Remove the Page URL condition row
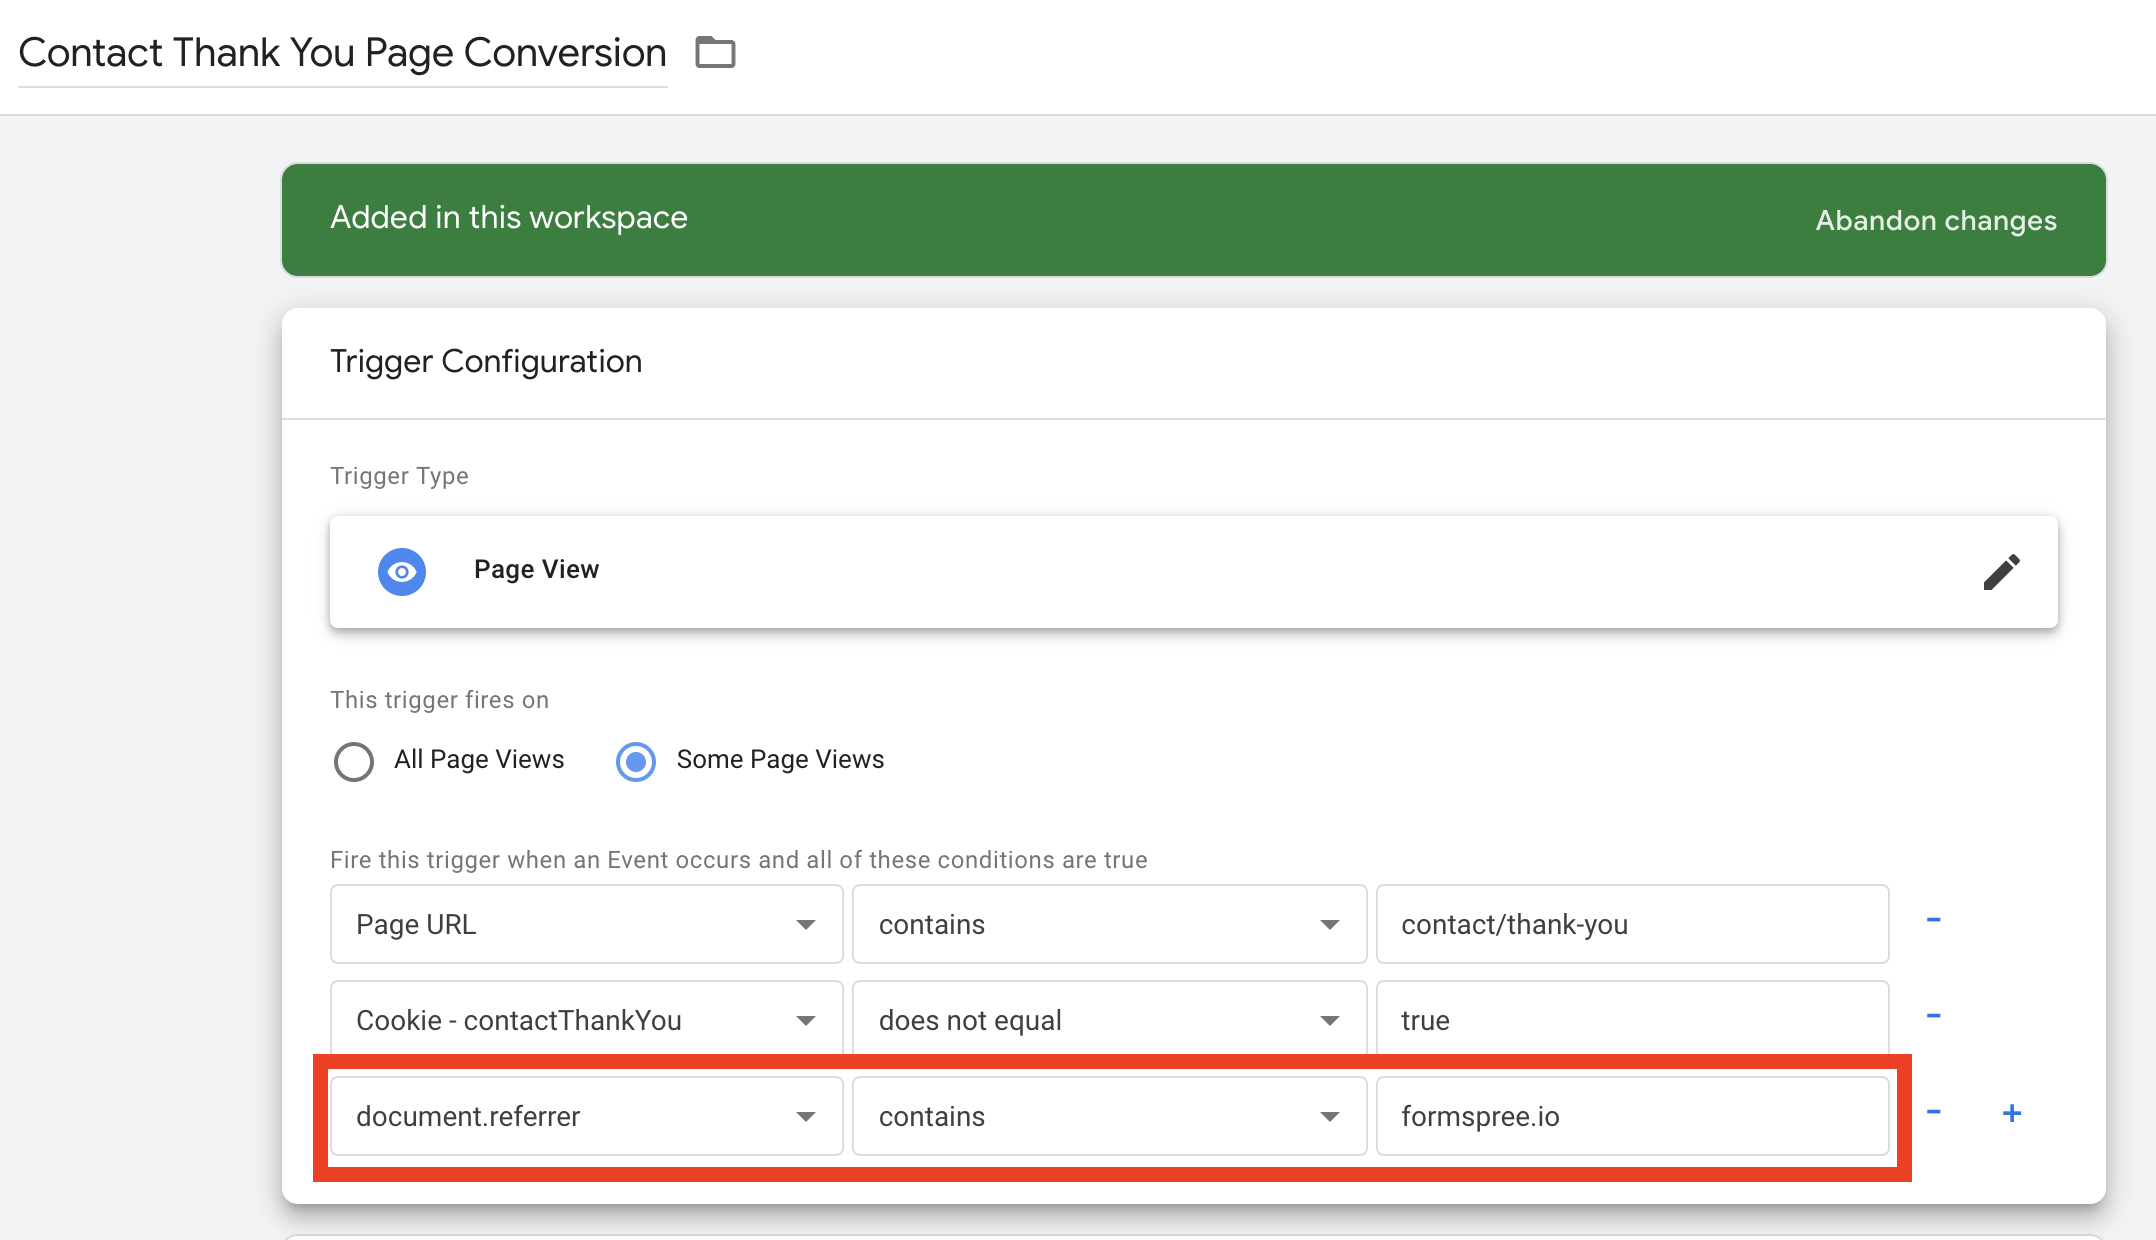 coord(1933,920)
